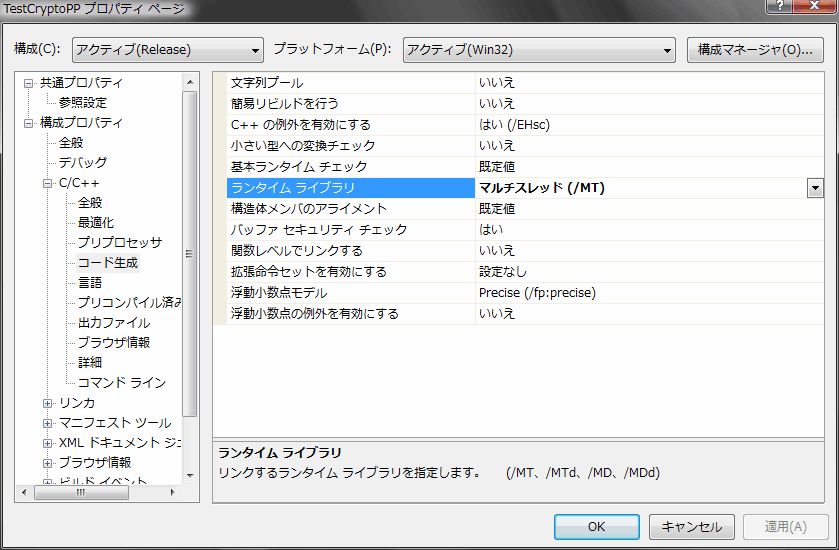Expand the リンカ tree node

pyautogui.click(x=48, y=403)
